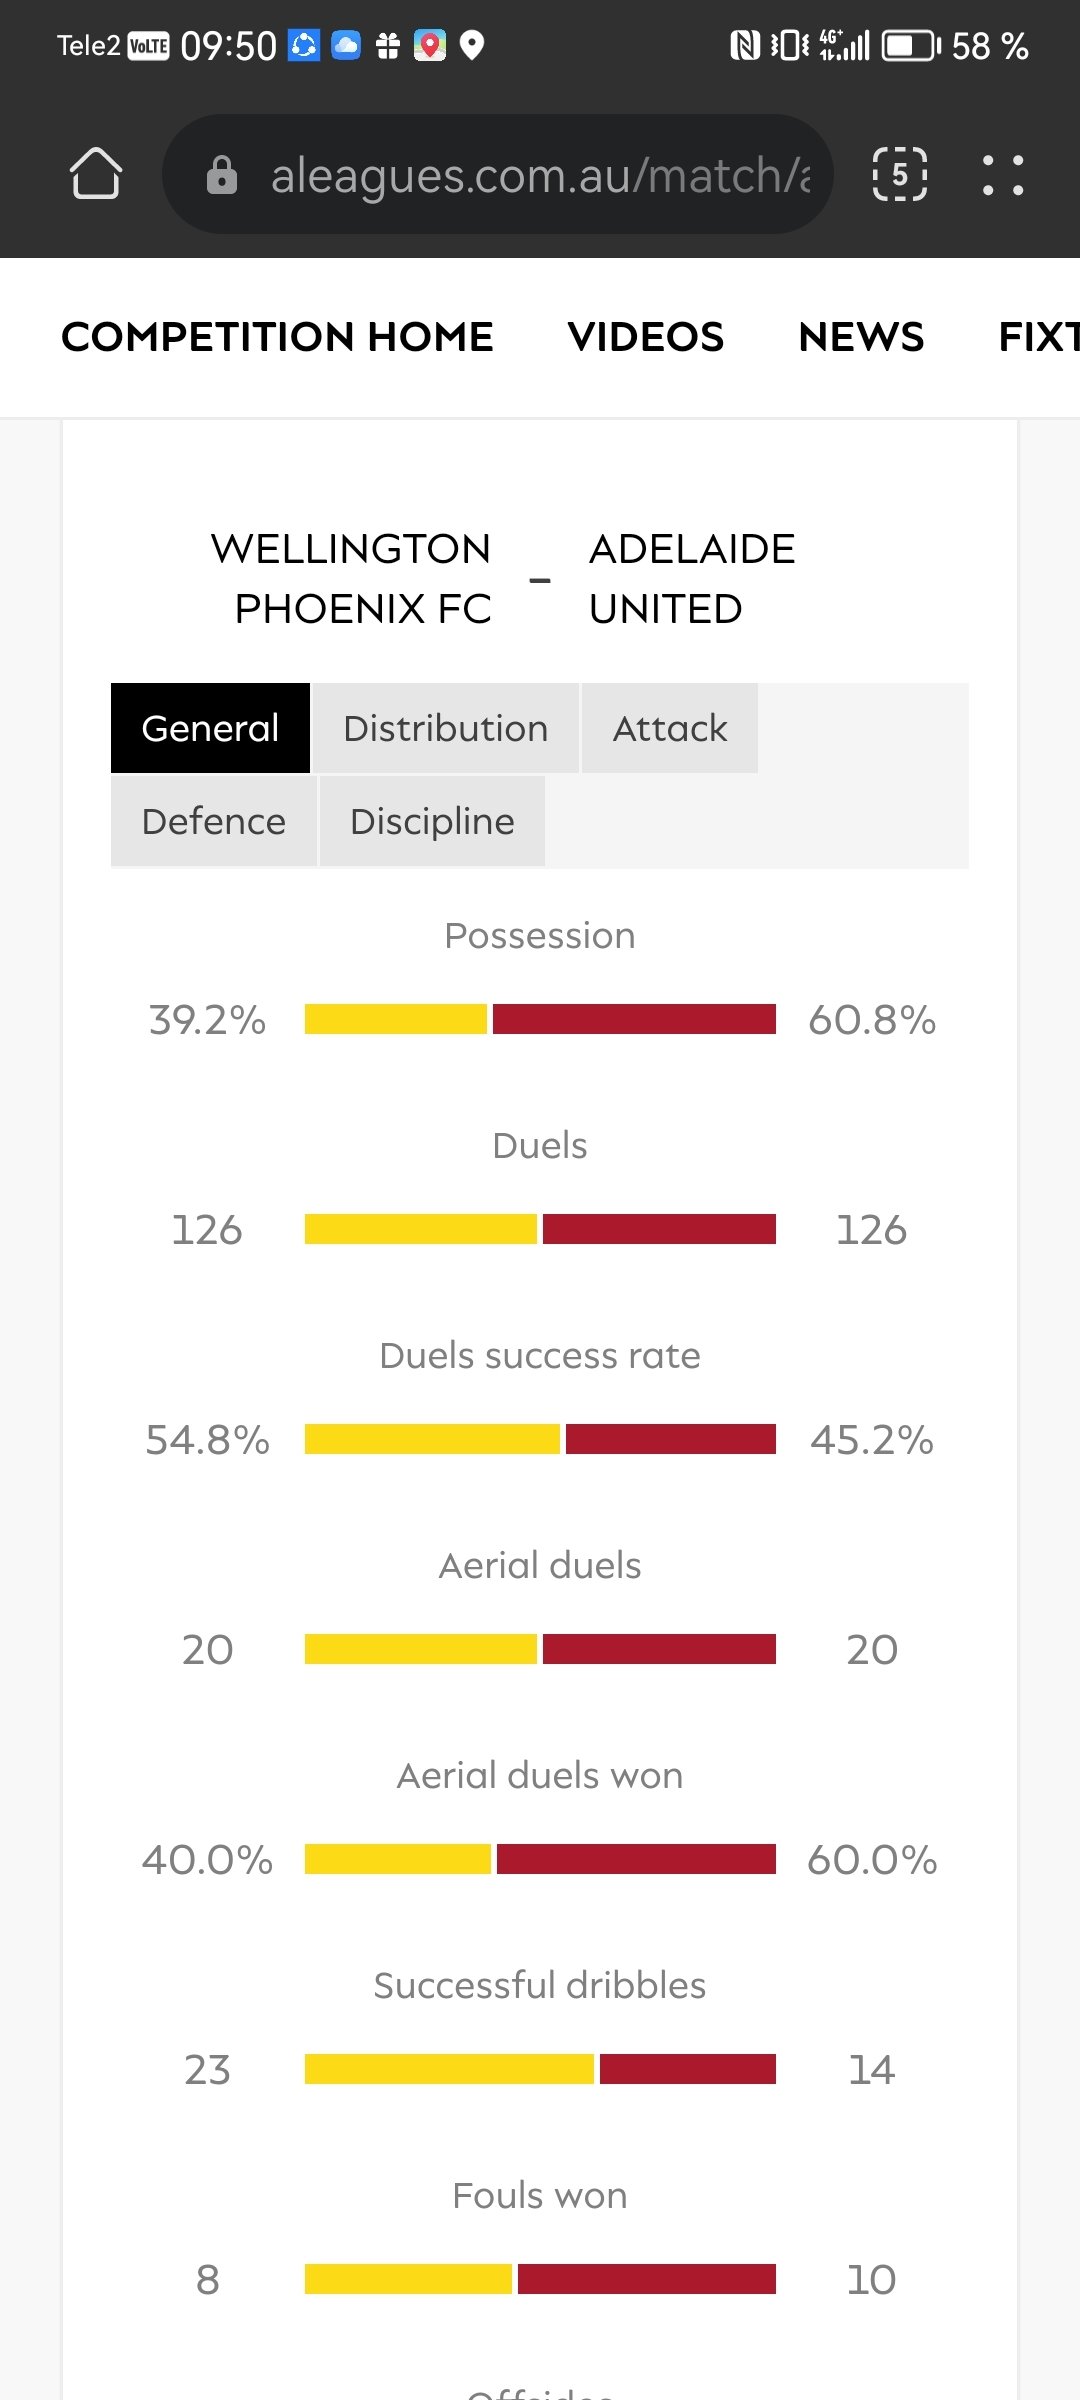The width and height of the screenshot is (1080, 2400).
Task: Open the News menu item
Action: [861, 337]
